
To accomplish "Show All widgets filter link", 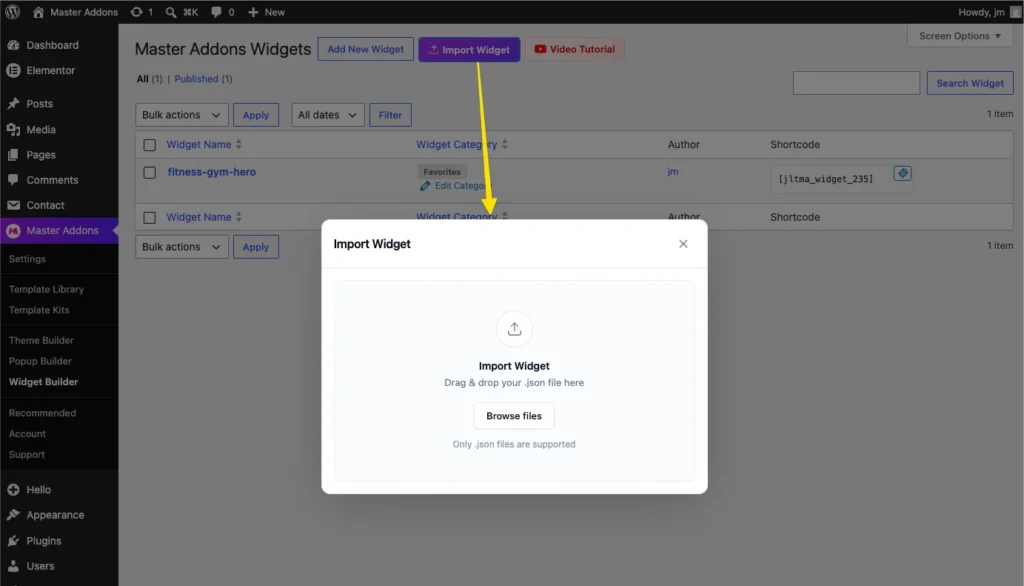I will tap(142, 79).
